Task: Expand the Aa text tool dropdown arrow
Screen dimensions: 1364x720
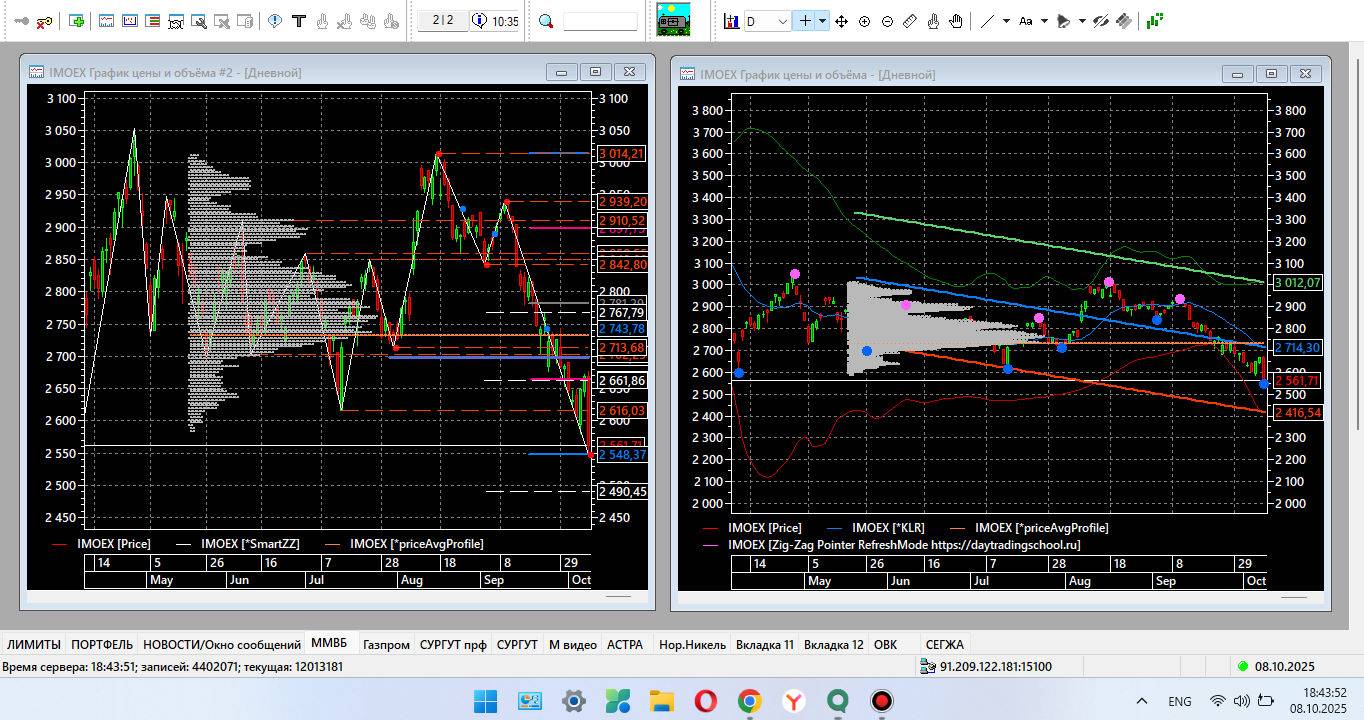Action: (1044, 21)
